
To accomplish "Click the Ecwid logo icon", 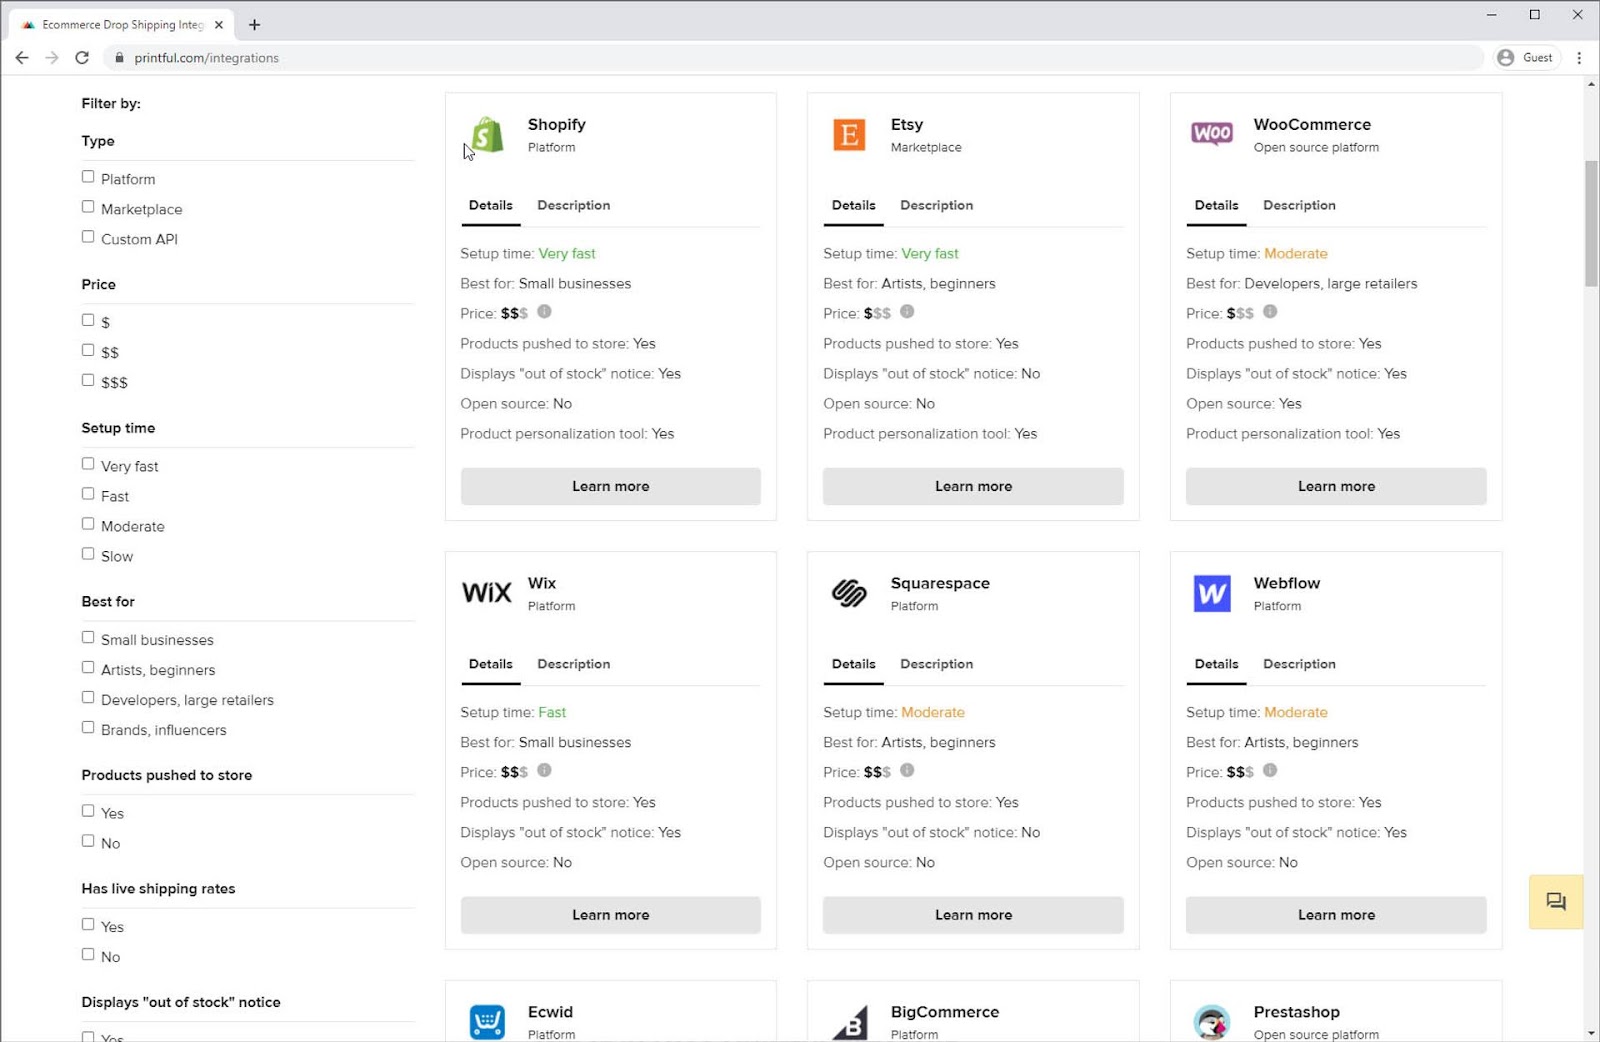I will point(487,1022).
